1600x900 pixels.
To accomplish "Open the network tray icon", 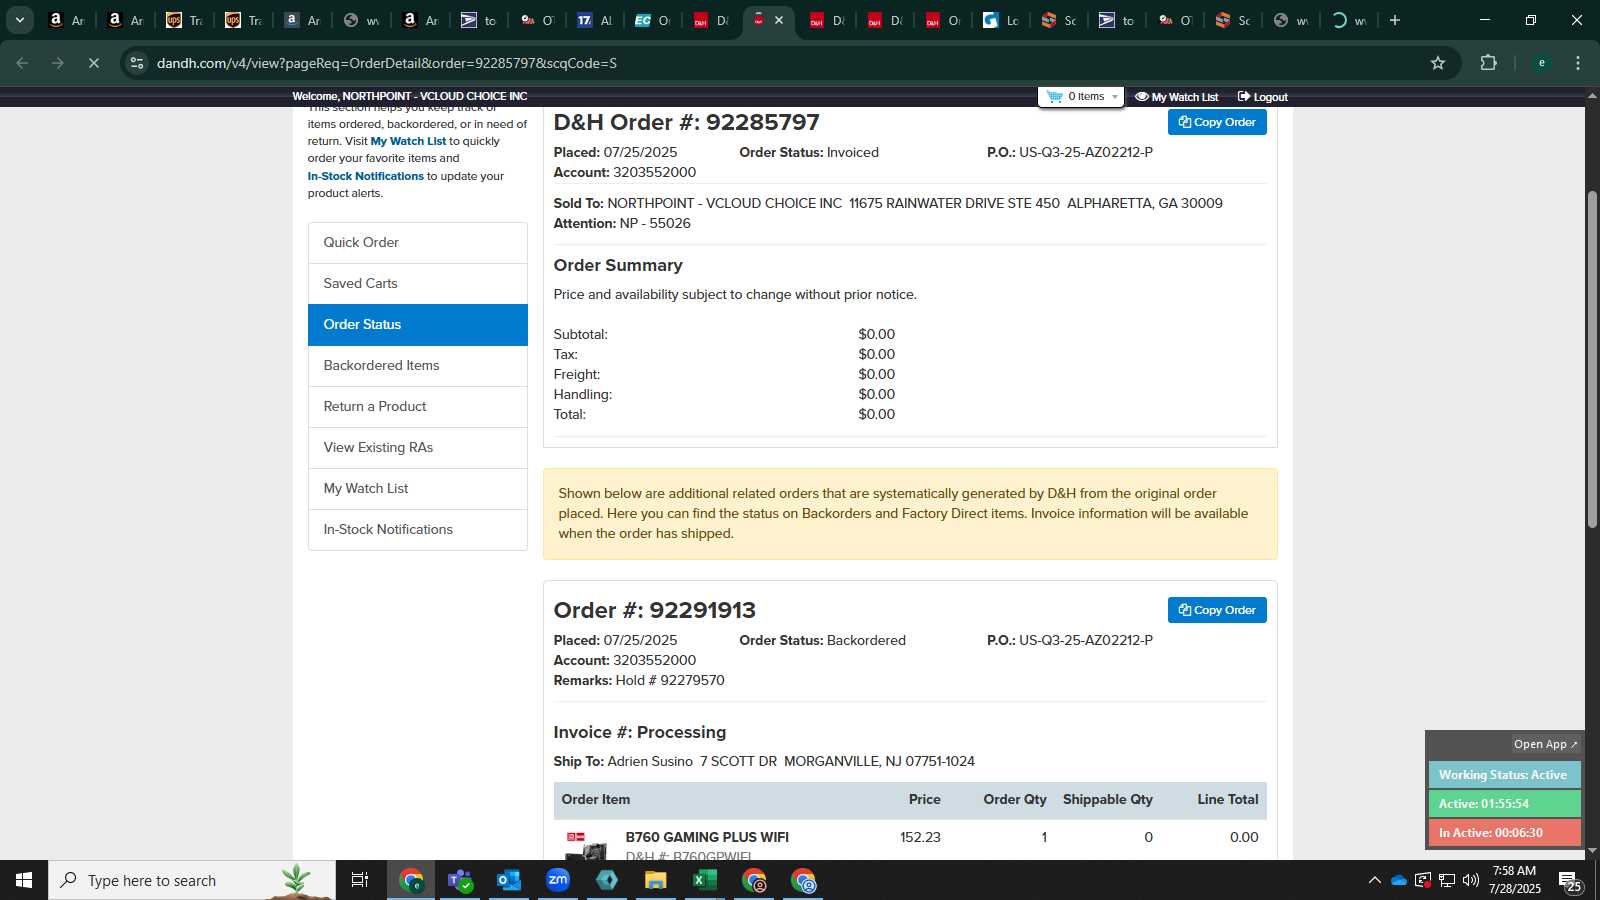I will point(1447,880).
